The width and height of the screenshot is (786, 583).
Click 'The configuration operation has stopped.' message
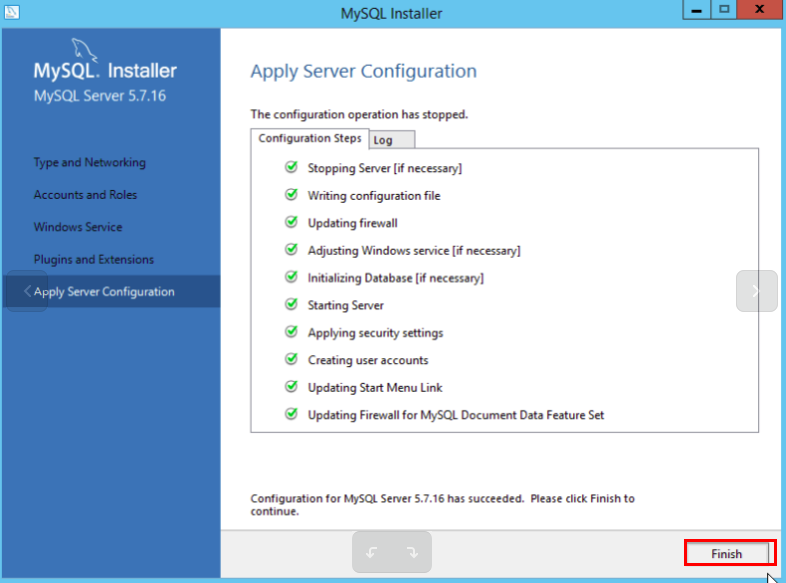coord(359,114)
